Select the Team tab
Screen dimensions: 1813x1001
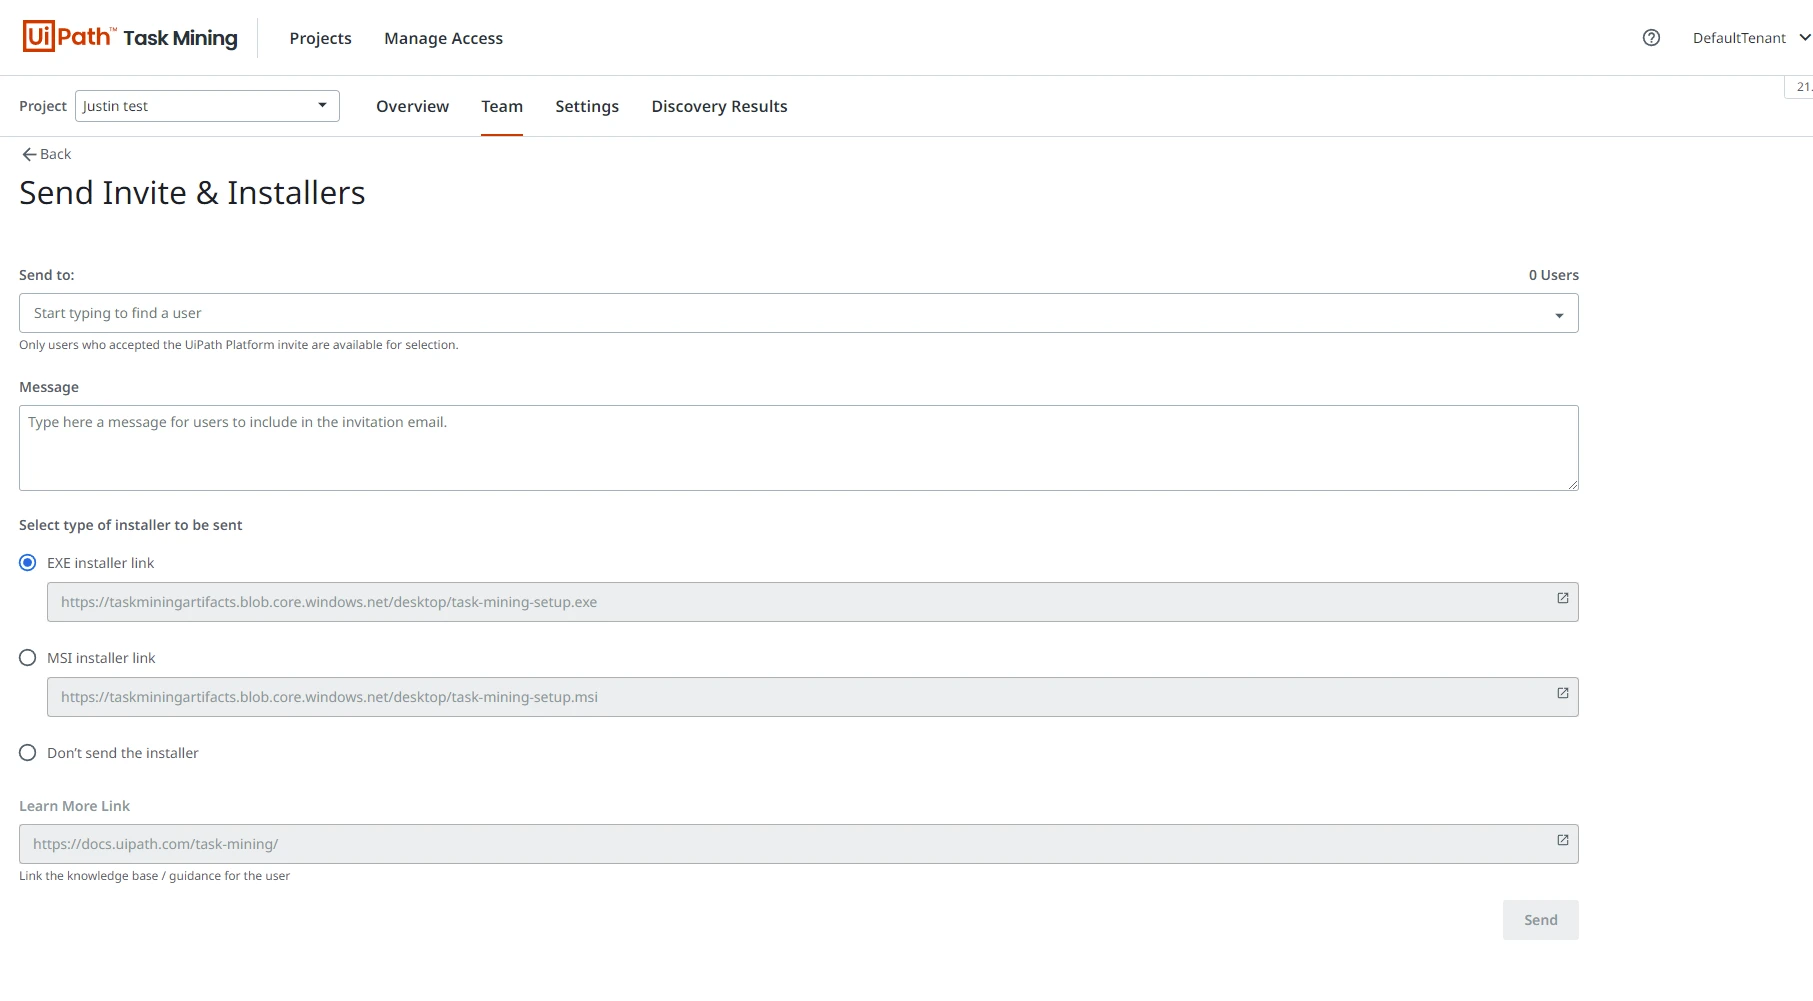pos(502,106)
